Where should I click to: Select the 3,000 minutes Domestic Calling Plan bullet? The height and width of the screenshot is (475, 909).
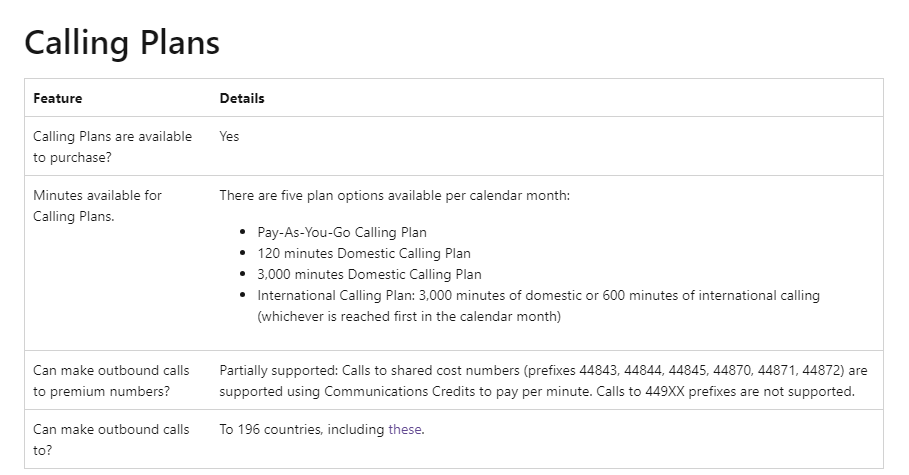click(x=369, y=274)
